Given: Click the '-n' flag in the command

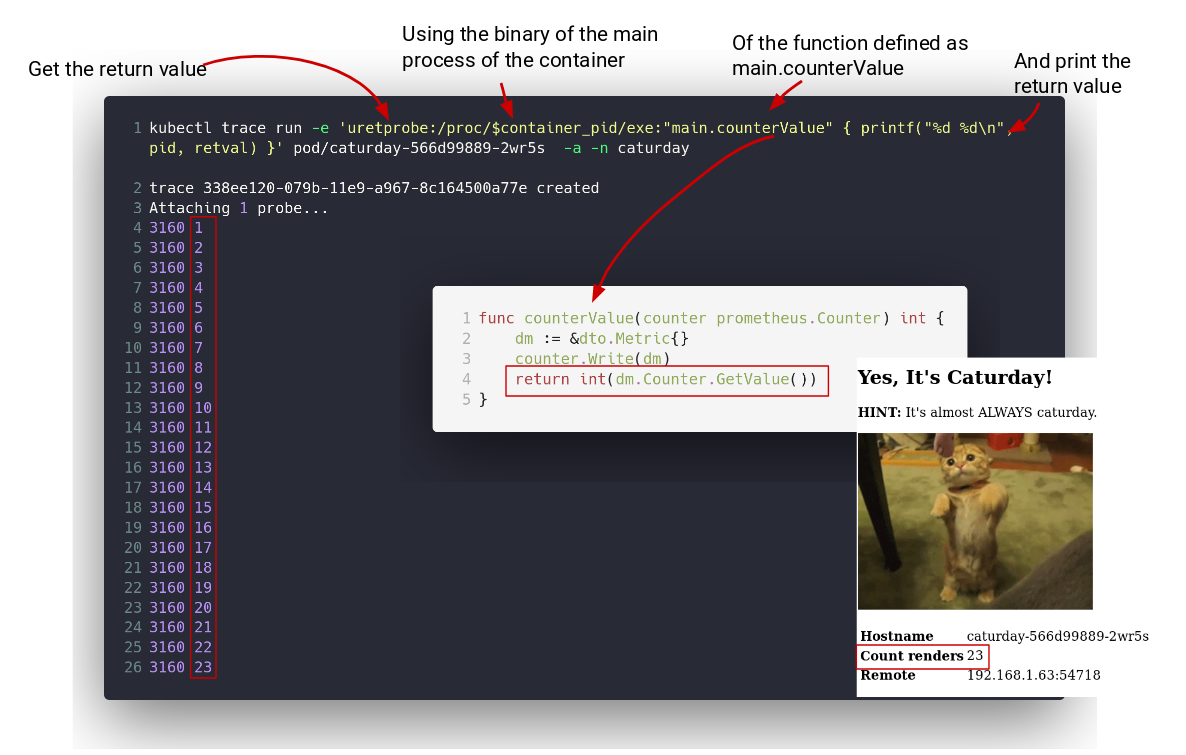Looking at the screenshot, I should pyautogui.click(x=599, y=148).
